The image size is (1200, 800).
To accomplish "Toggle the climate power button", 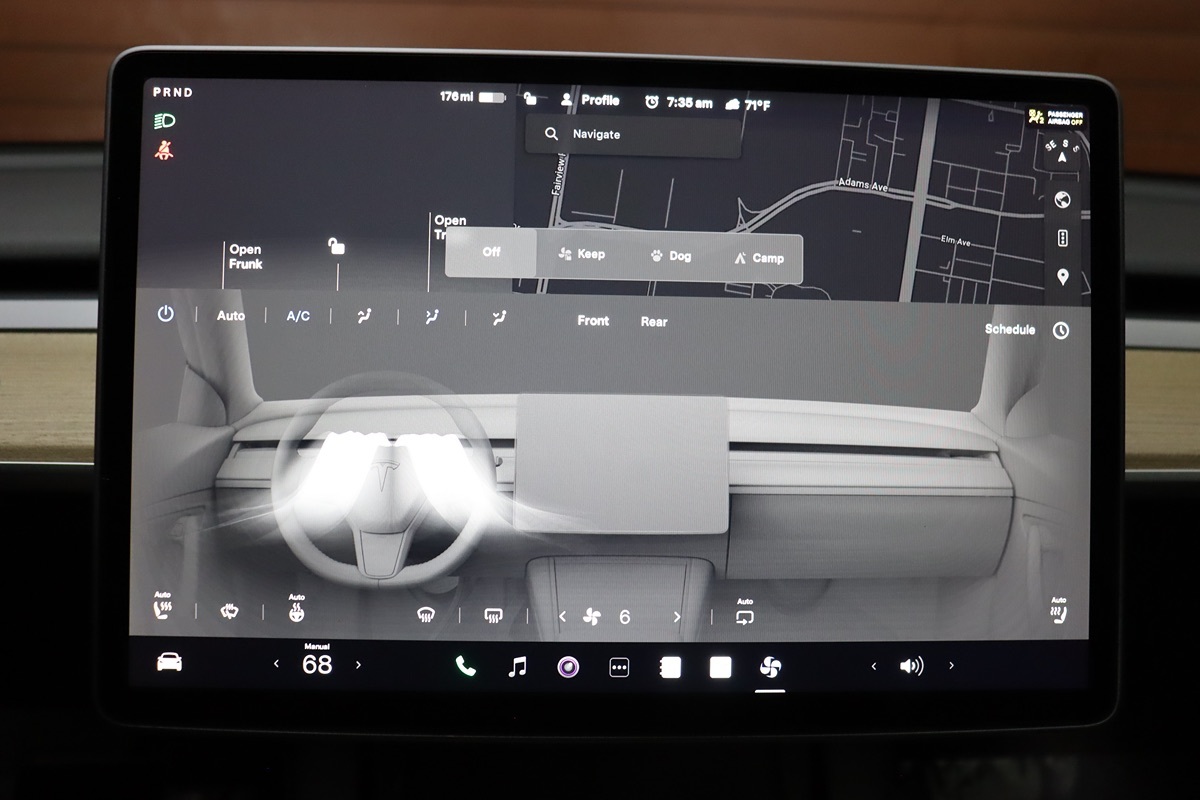I will point(165,314).
